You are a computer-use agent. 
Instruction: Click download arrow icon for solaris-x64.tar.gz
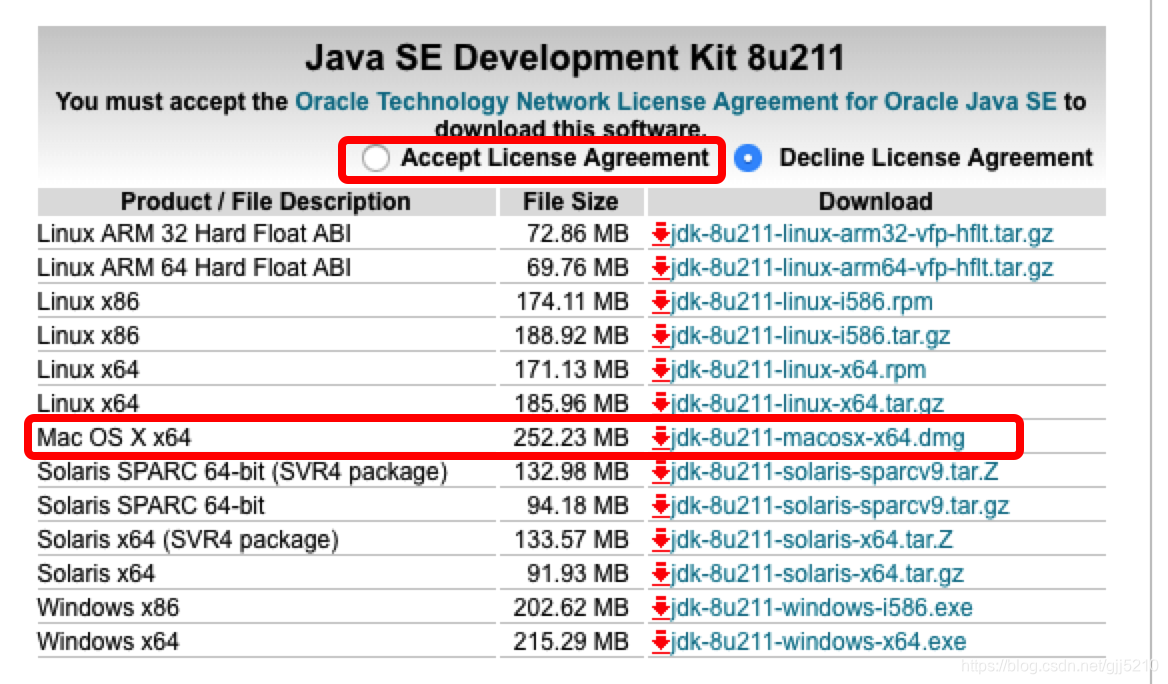coord(661,574)
